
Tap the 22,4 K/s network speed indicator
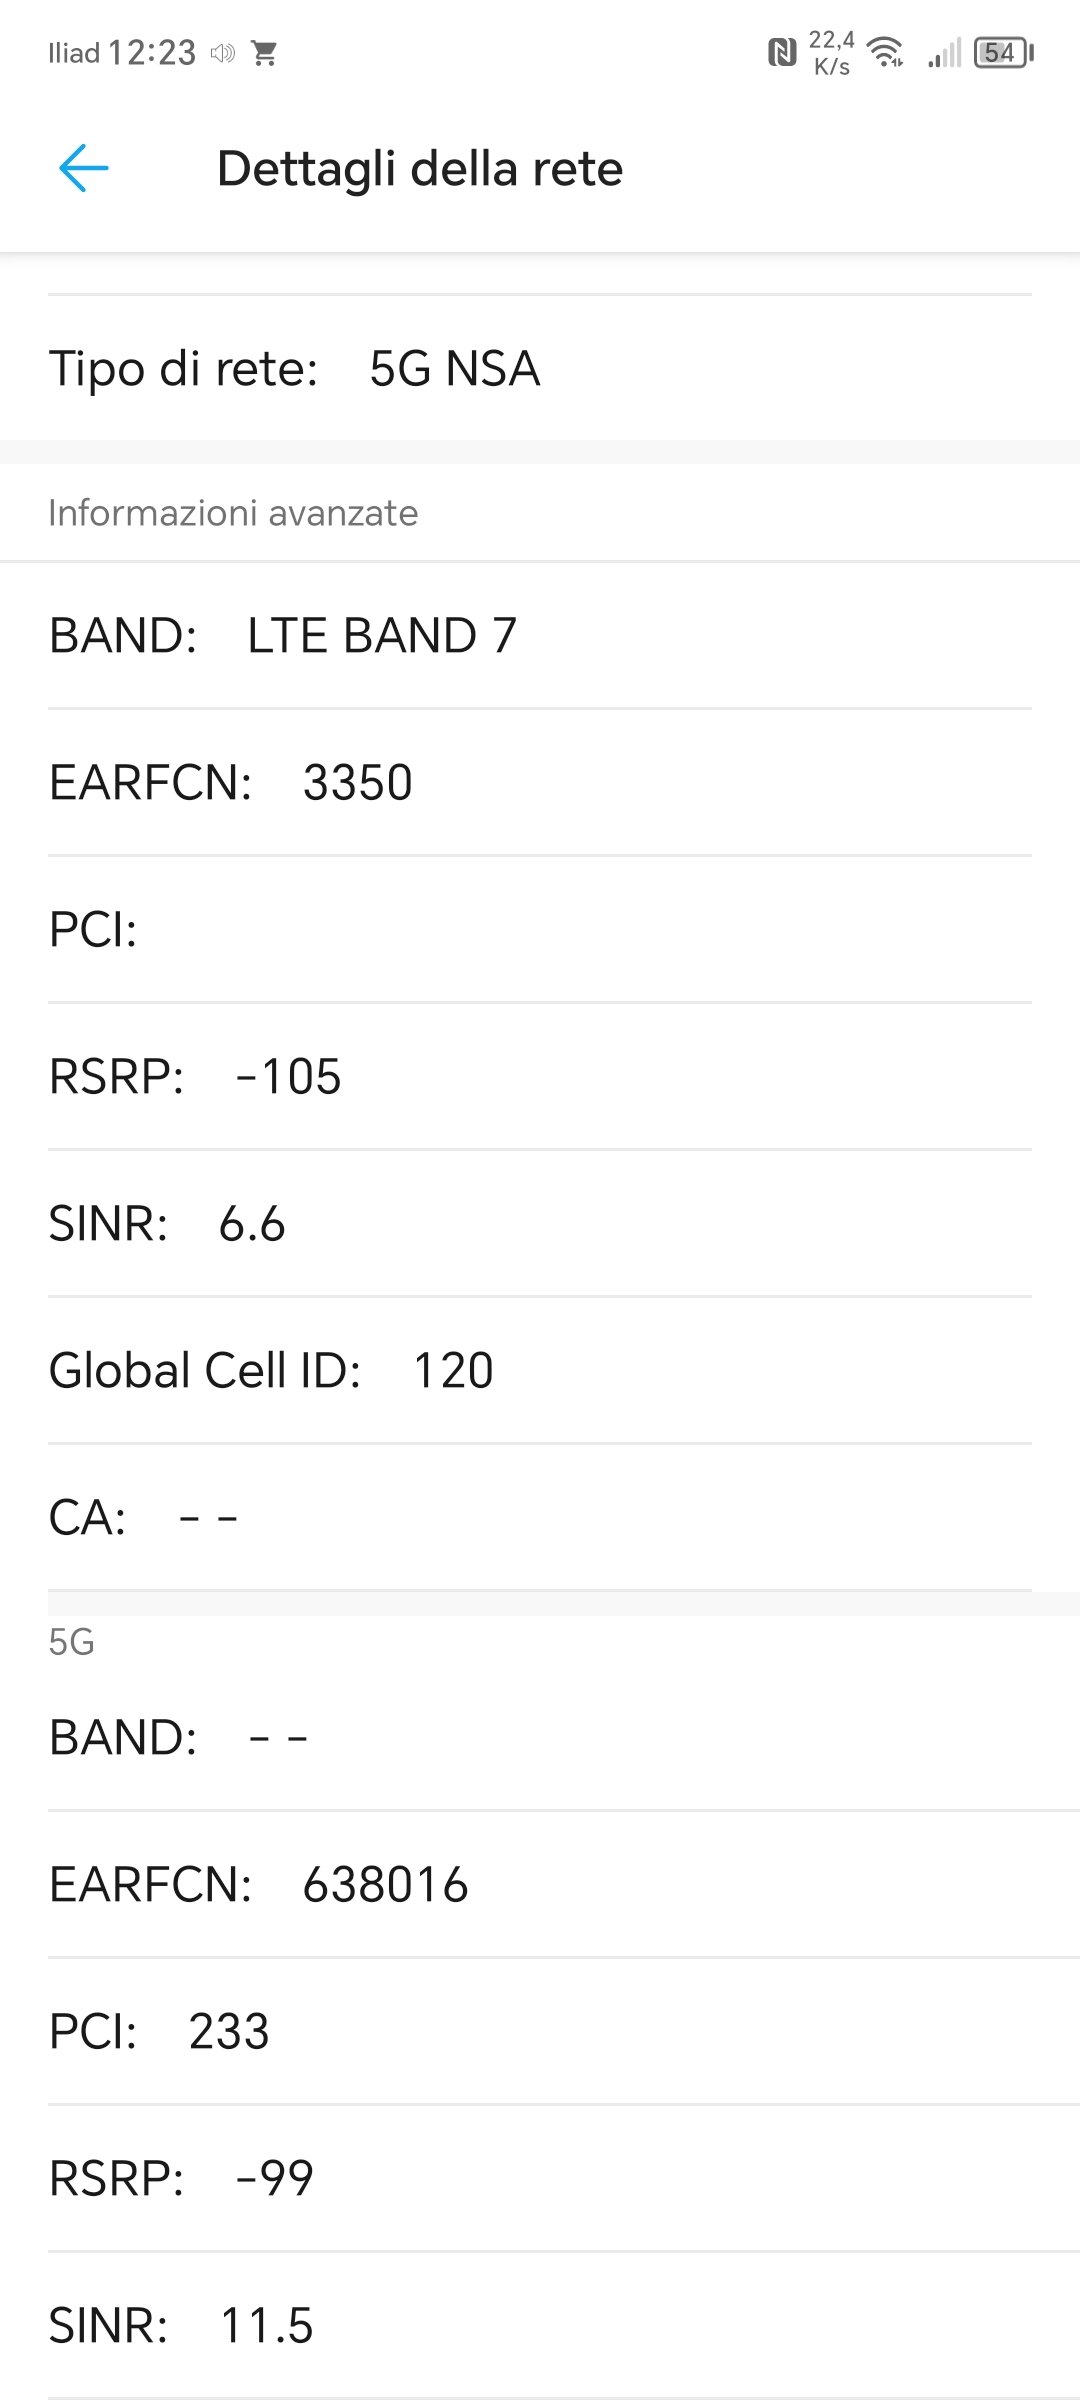click(x=832, y=52)
